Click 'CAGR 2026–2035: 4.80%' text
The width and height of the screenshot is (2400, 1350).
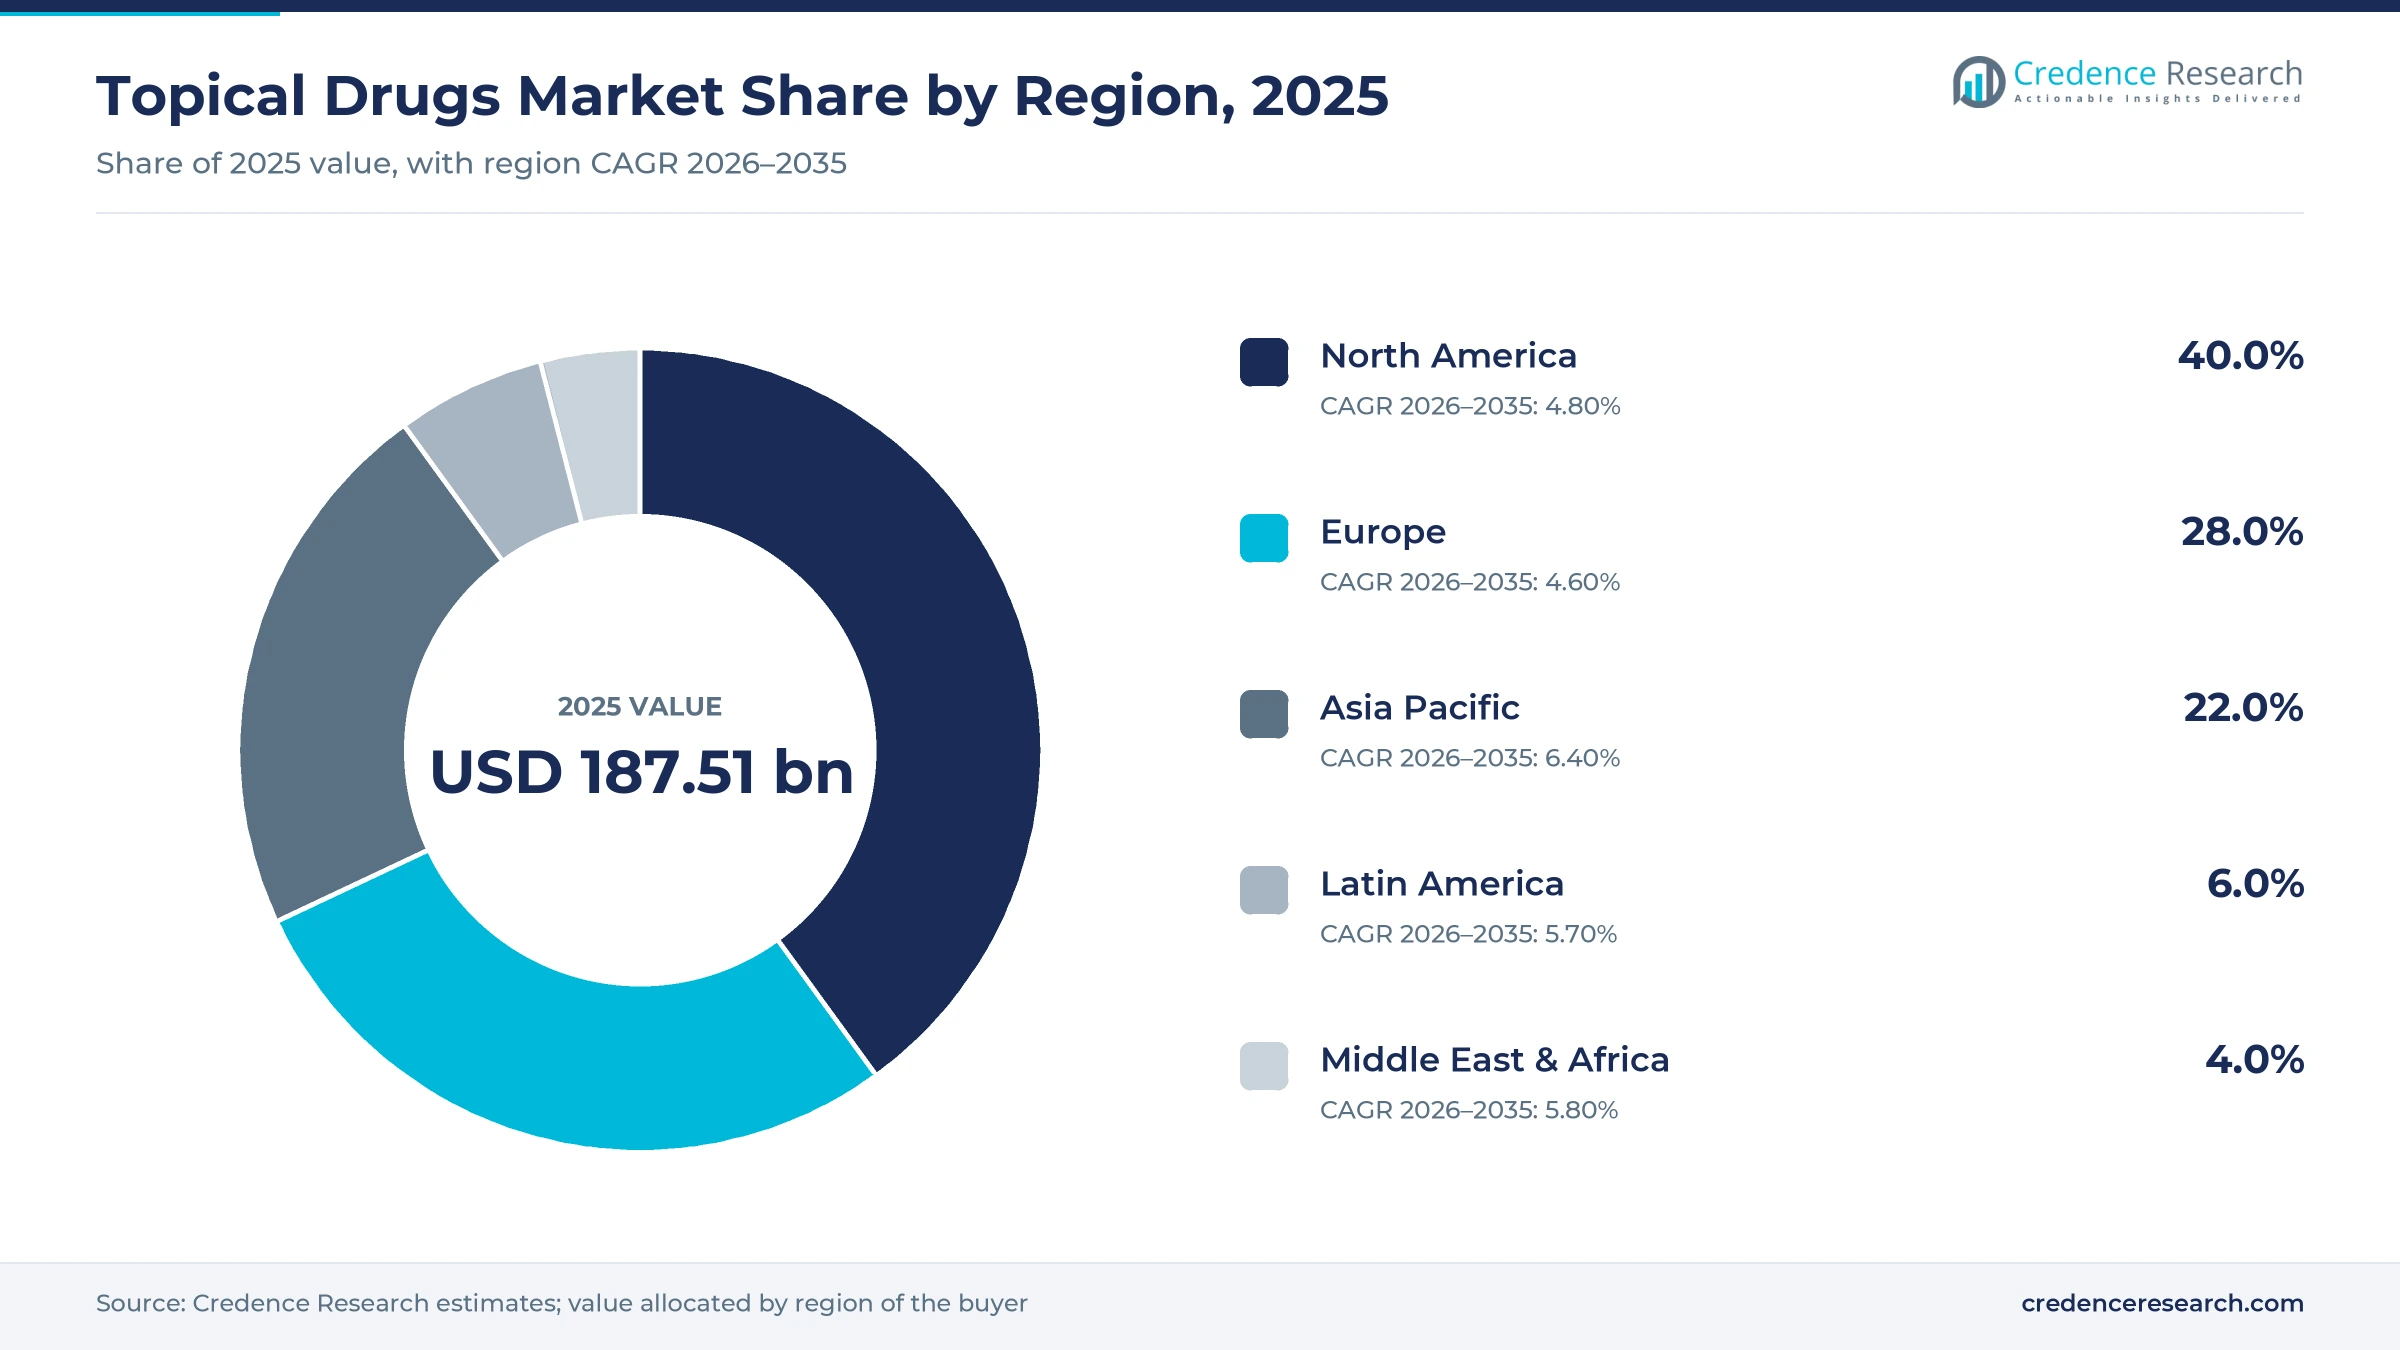click(x=1470, y=406)
